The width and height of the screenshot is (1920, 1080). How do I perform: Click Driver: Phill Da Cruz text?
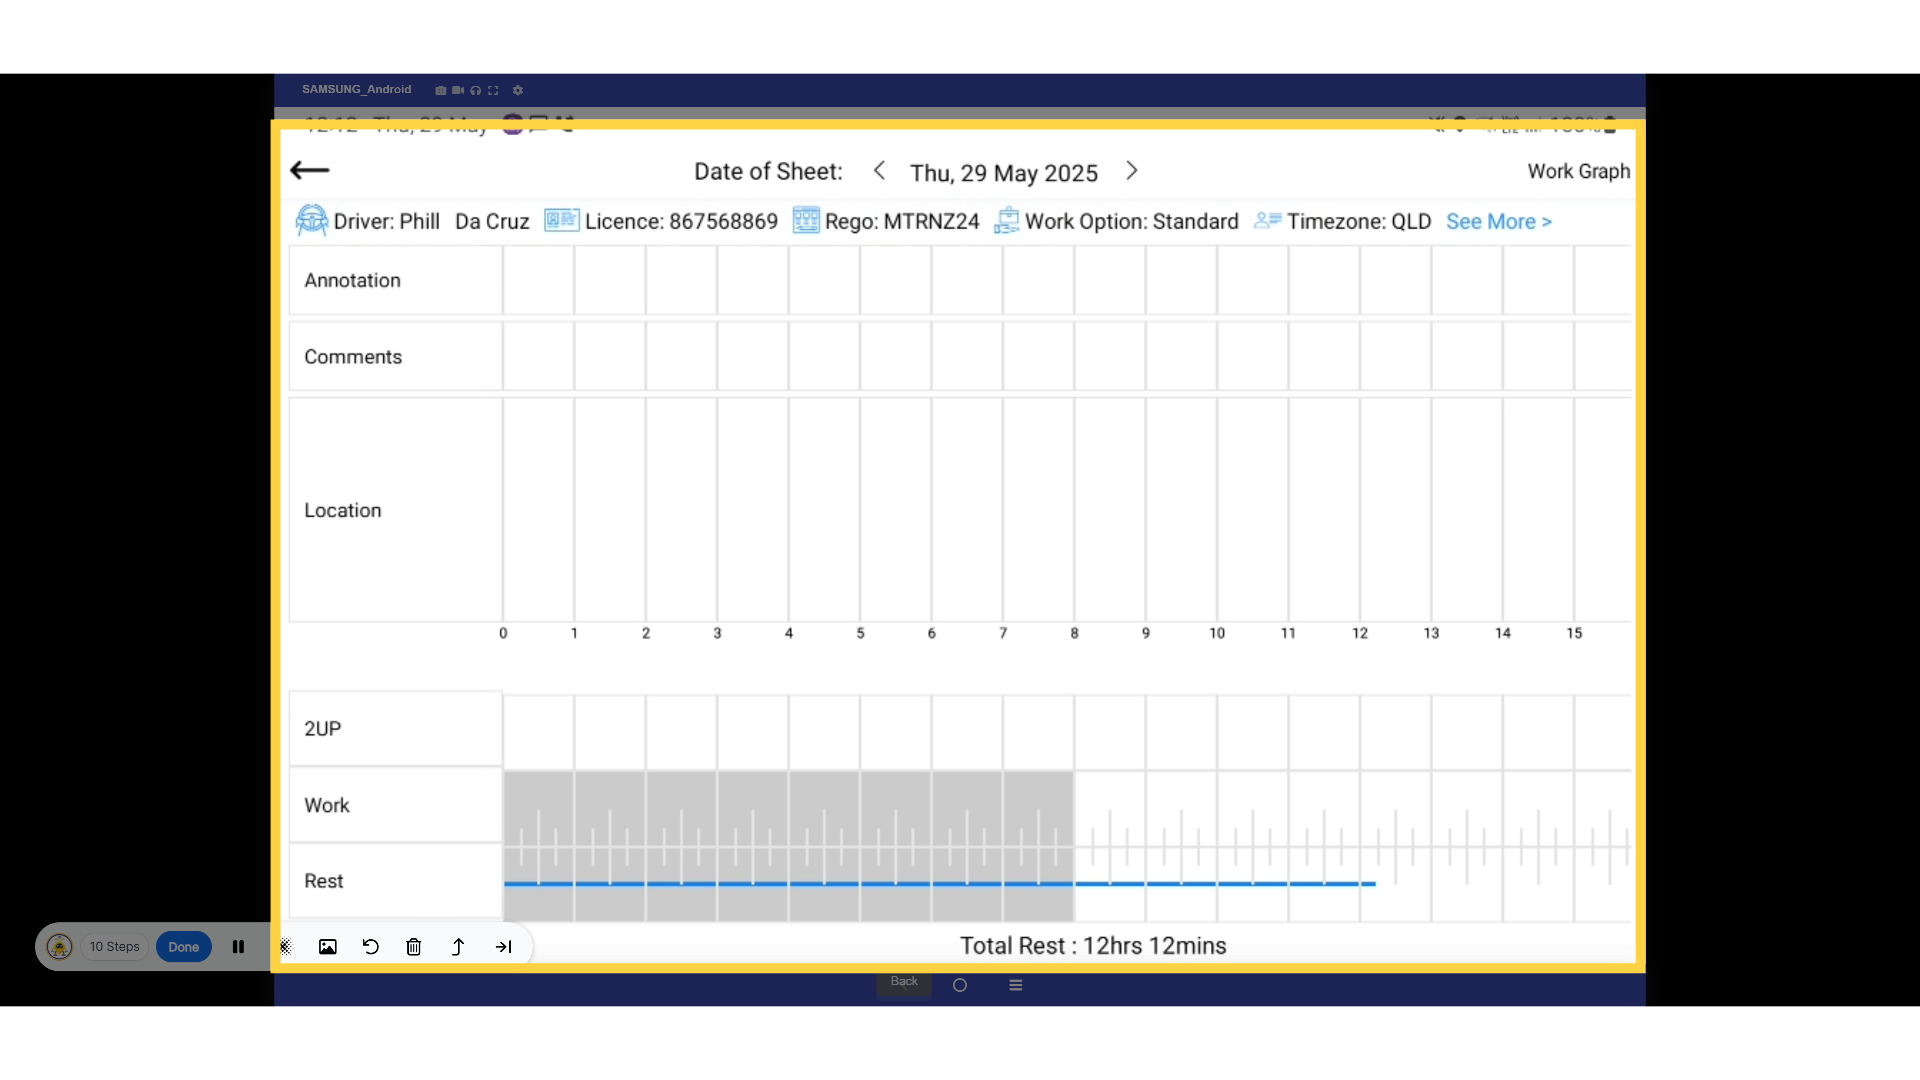(x=432, y=222)
